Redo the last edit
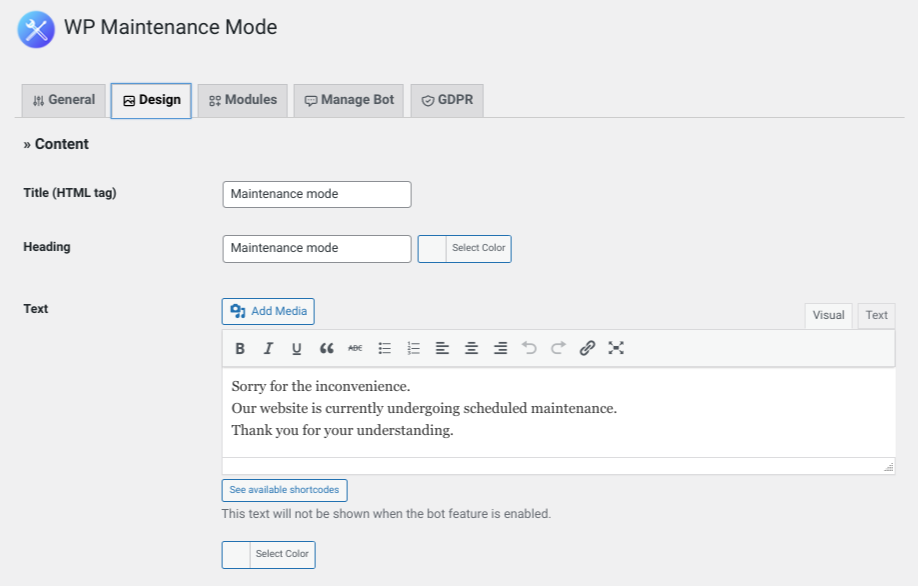 tap(558, 348)
